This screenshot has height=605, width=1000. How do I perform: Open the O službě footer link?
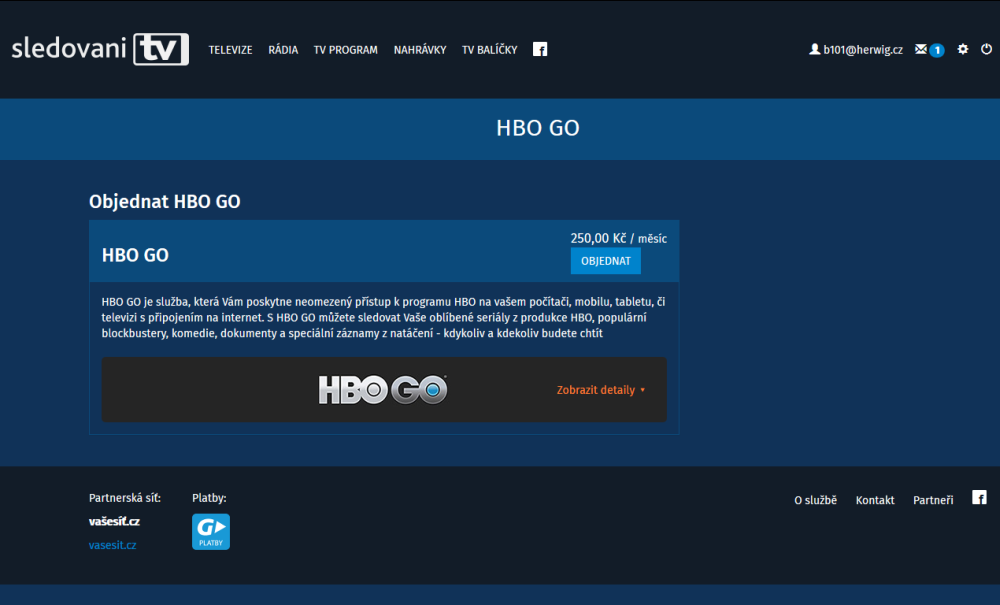click(x=815, y=500)
